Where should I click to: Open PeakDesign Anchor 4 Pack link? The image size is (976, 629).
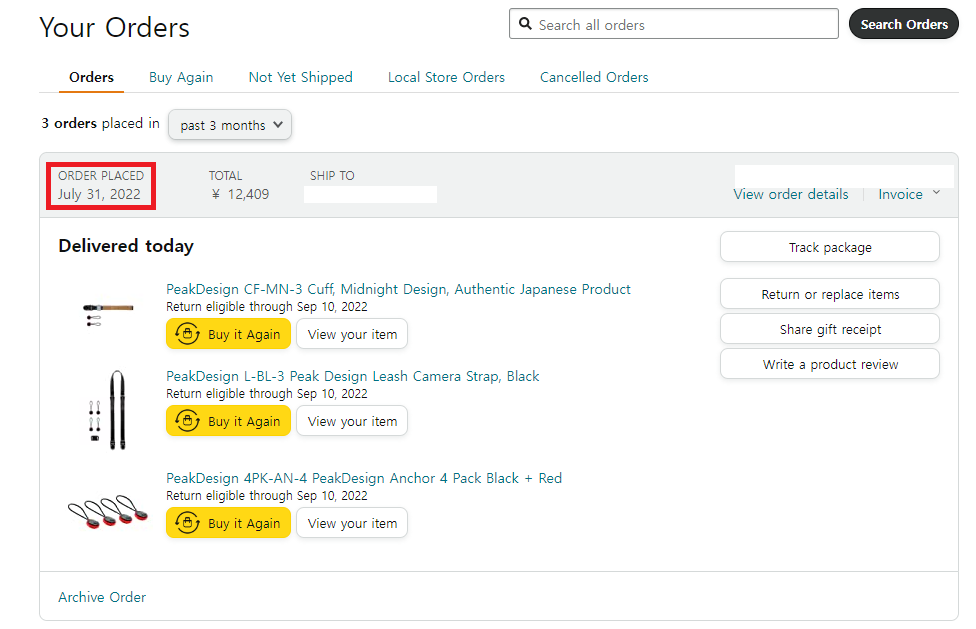364,478
